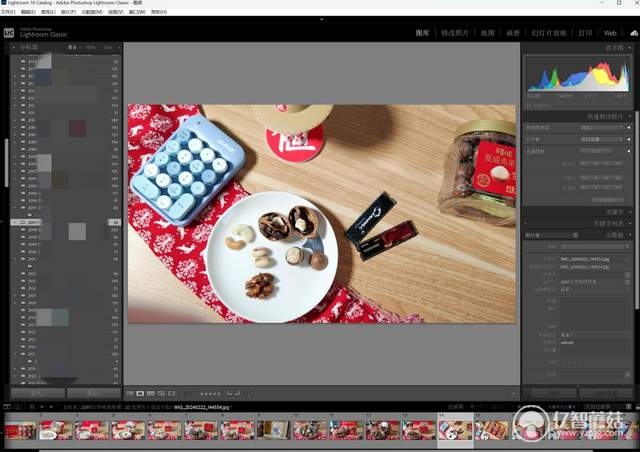The height and width of the screenshot is (452, 640).
Task: Rotate photo clockwise with the toolbar icon
Action: point(238,394)
